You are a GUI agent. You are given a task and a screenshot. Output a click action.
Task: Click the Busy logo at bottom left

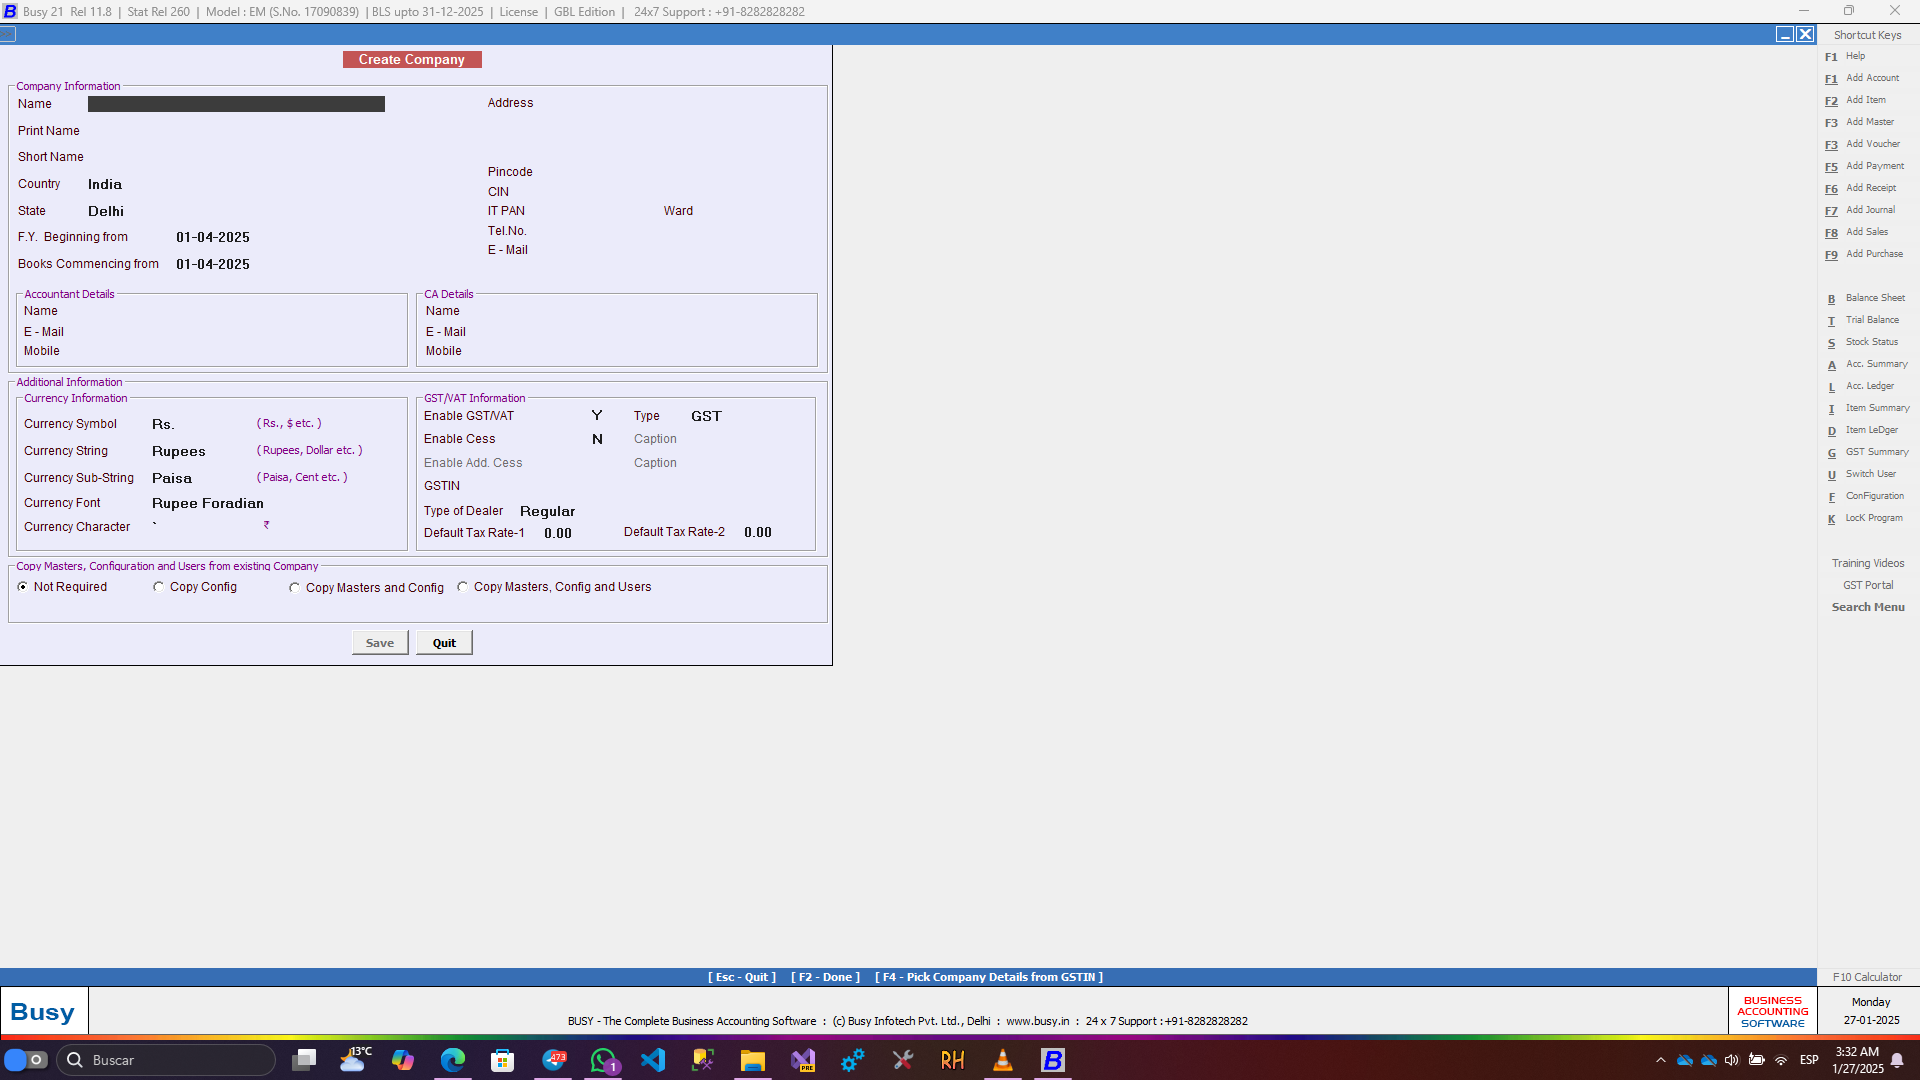43,1012
